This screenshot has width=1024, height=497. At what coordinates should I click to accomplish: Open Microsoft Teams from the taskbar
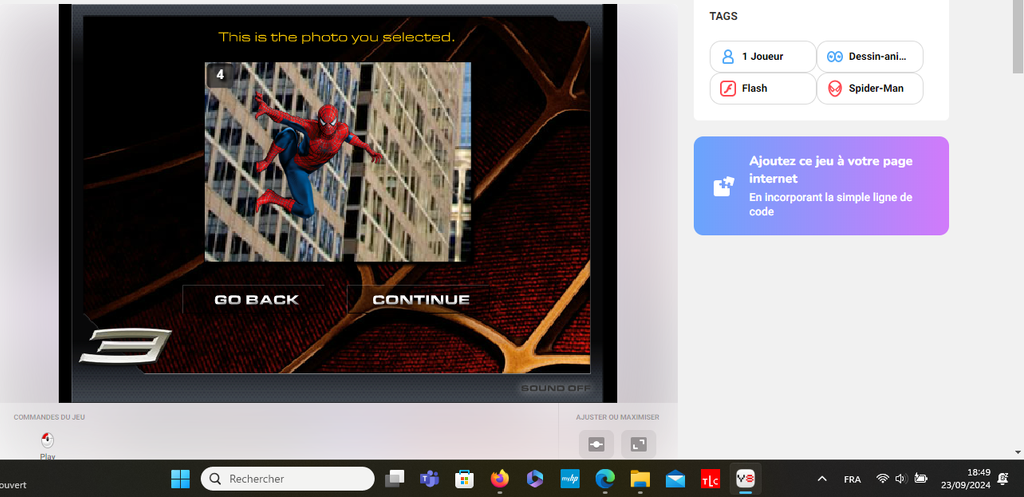pyautogui.click(x=429, y=479)
